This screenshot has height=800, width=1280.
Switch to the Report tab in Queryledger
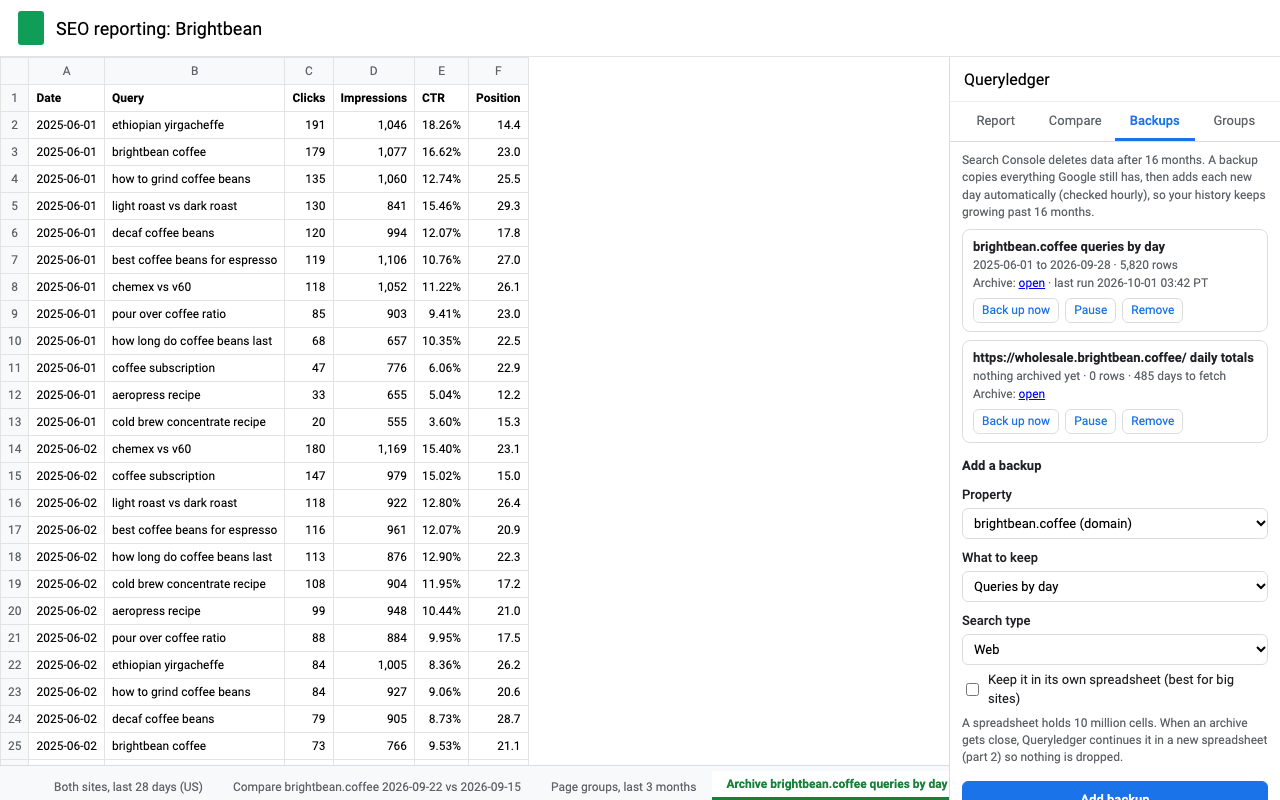[995, 121]
